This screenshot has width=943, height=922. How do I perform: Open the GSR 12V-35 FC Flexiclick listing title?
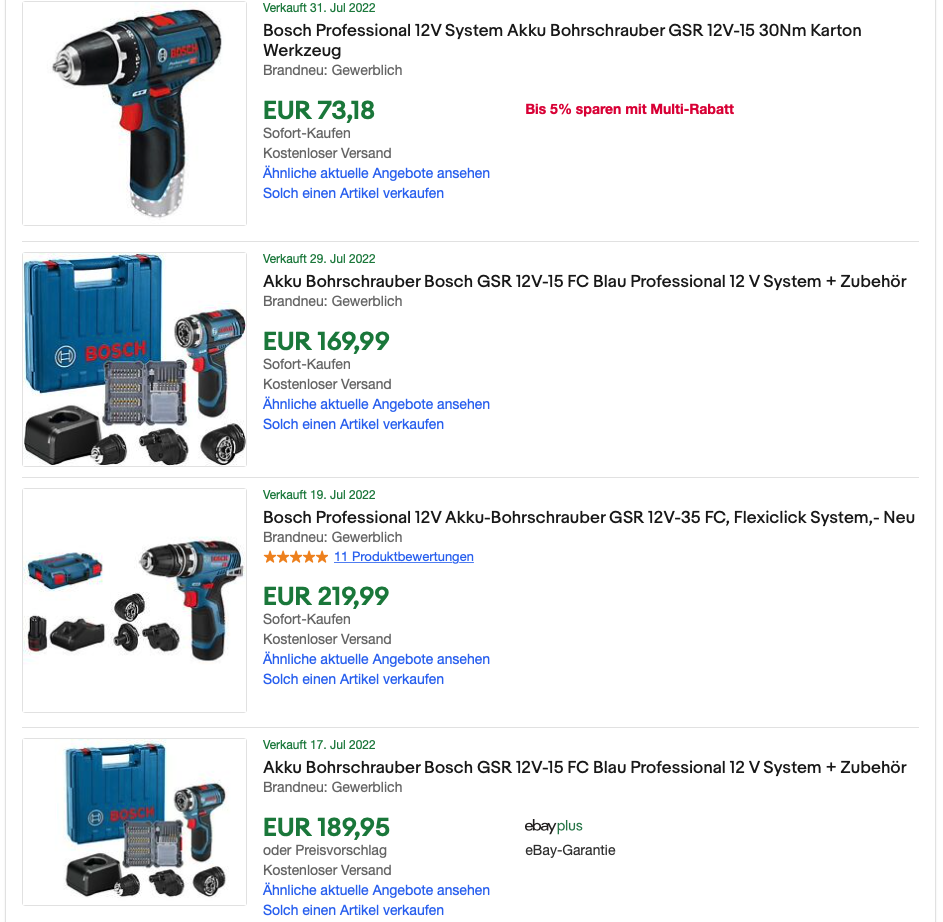tap(589, 517)
